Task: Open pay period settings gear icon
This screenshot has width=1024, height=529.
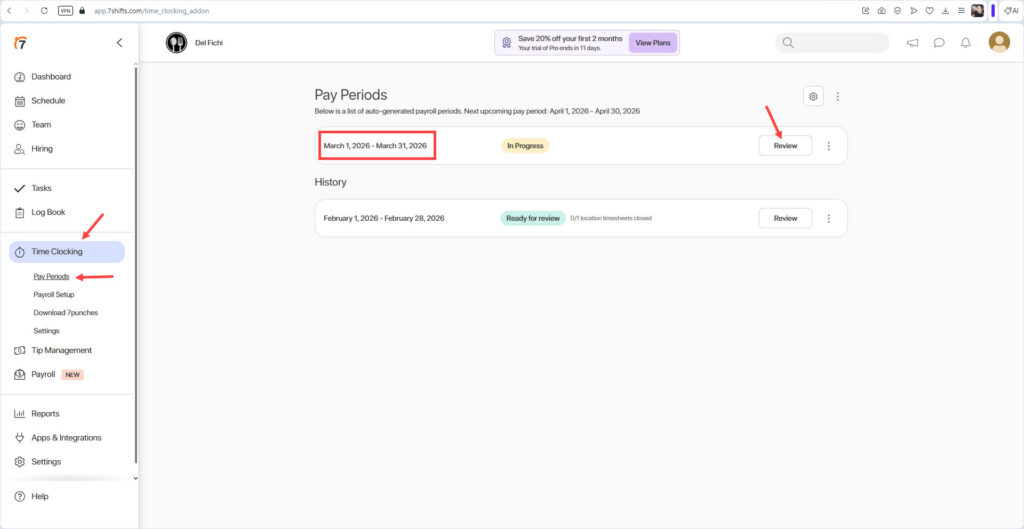Action: coord(814,96)
